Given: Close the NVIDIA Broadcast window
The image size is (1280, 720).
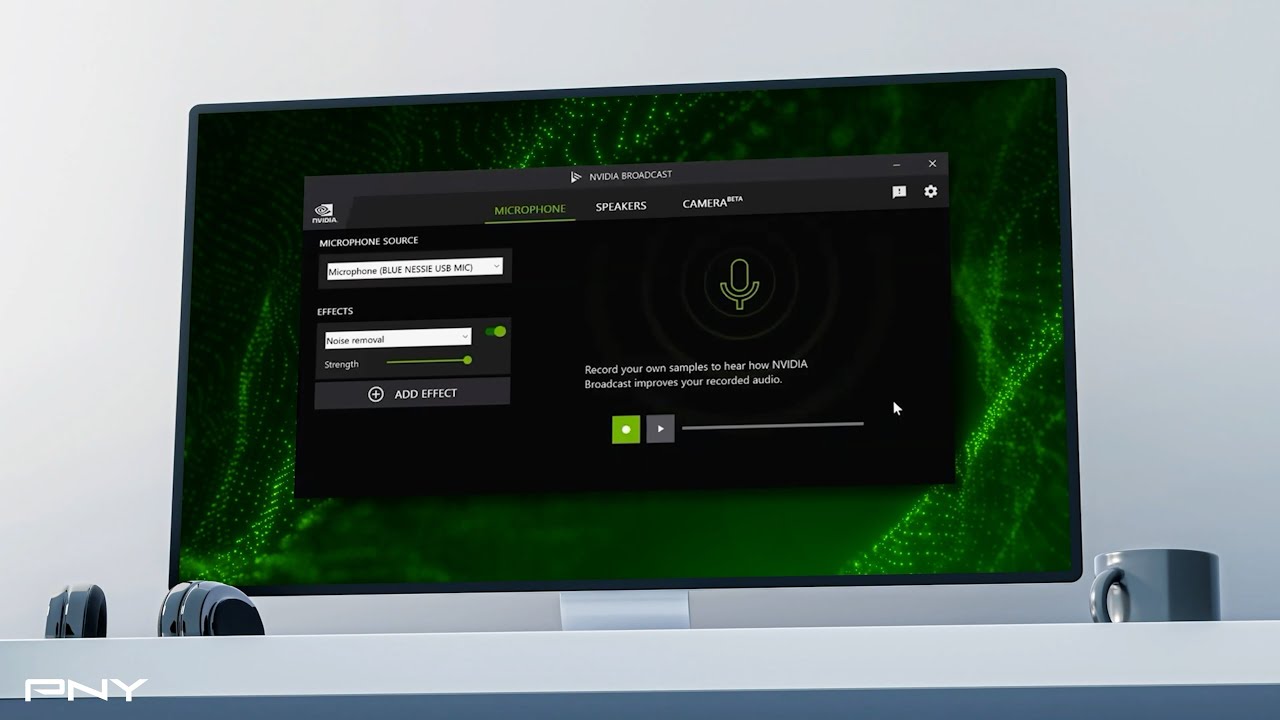Looking at the screenshot, I should (x=932, y=163).
